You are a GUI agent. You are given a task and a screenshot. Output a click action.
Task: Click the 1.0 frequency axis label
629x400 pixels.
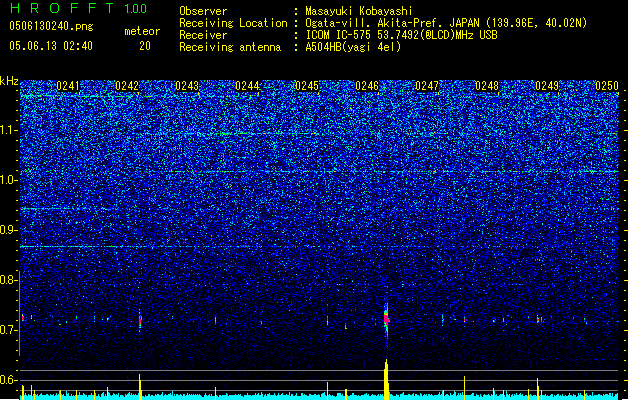9,180
